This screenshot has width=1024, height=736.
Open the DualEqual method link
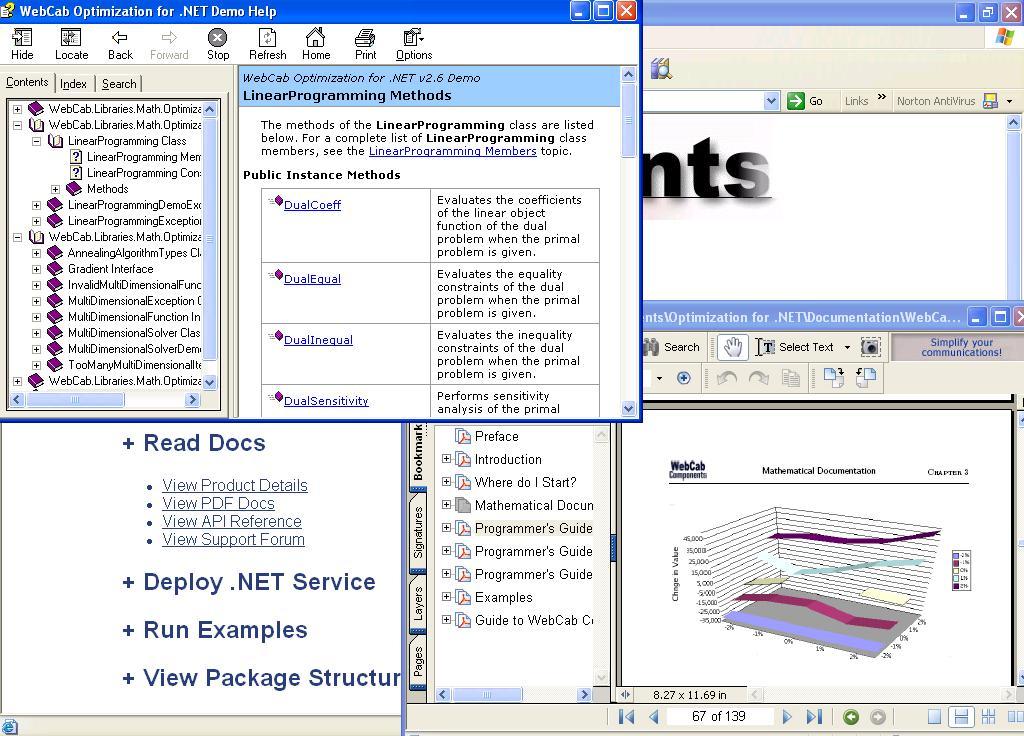pos(312,279)
